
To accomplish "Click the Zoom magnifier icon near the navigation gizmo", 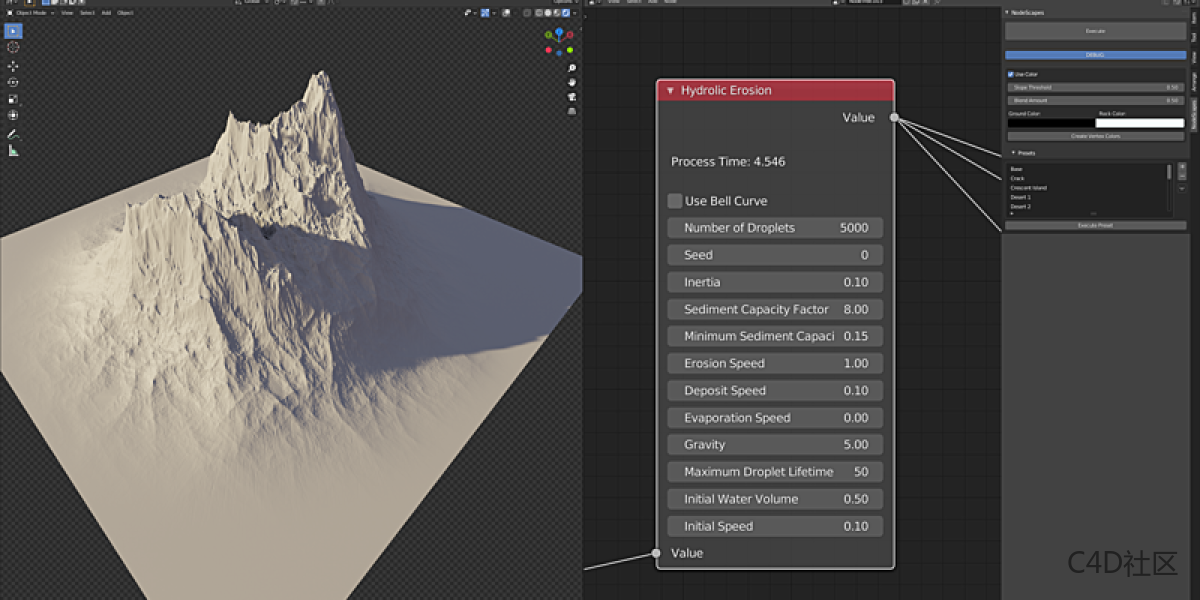I will pyautogui.click(x=572, y=68).
